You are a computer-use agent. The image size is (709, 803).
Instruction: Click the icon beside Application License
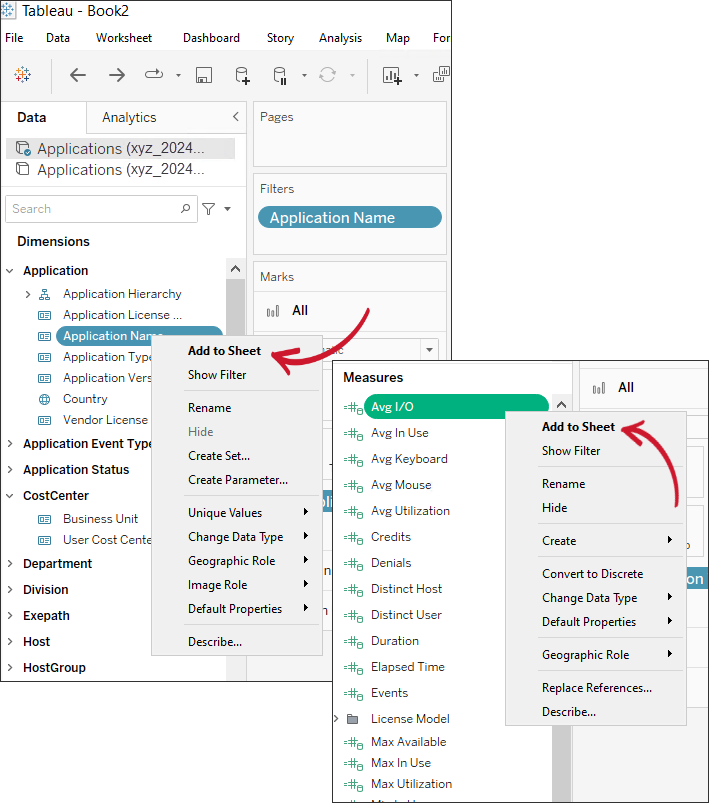point(45,315)
